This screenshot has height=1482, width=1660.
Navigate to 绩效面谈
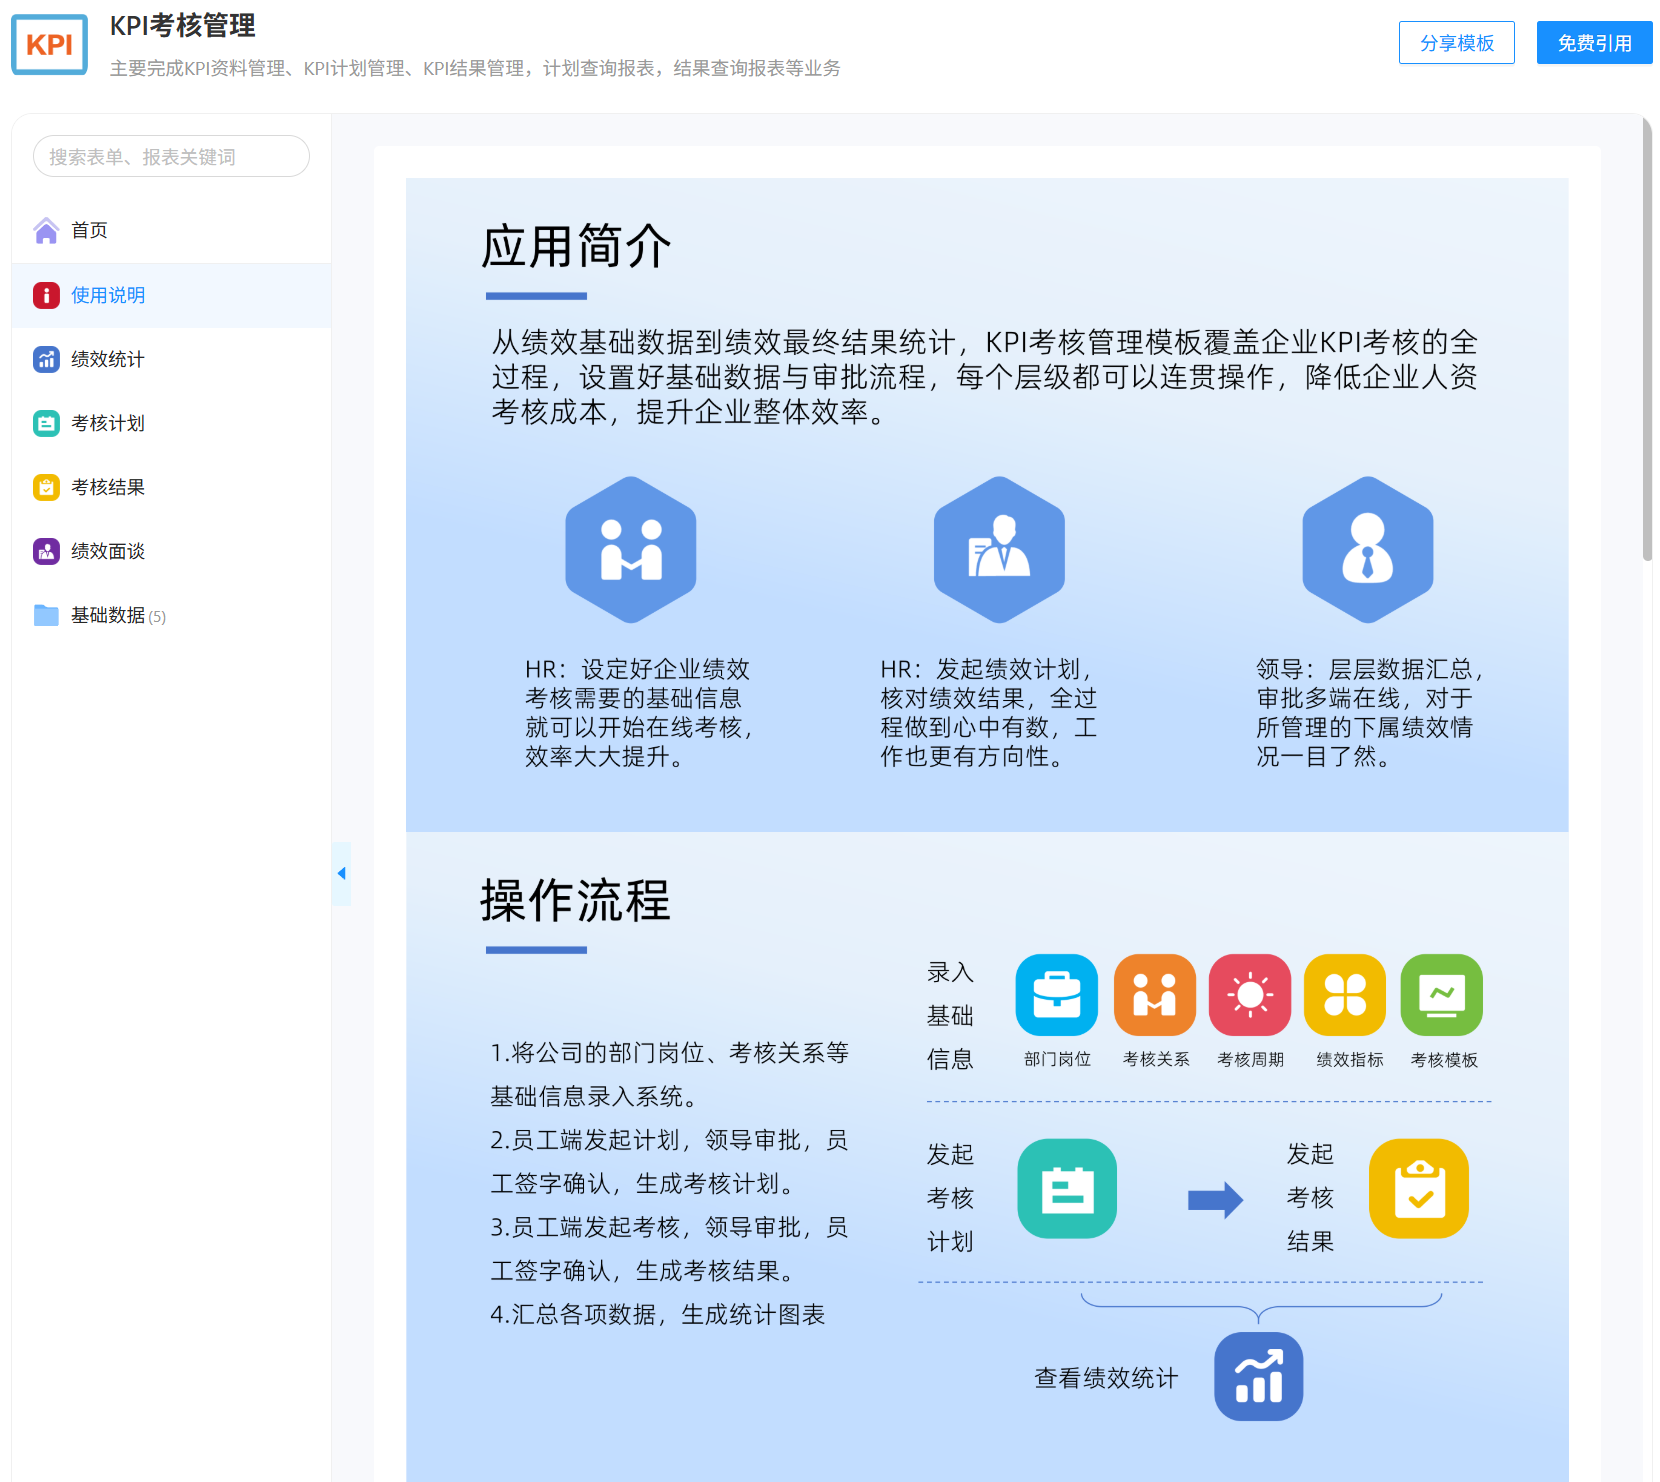tap(108, 551)
